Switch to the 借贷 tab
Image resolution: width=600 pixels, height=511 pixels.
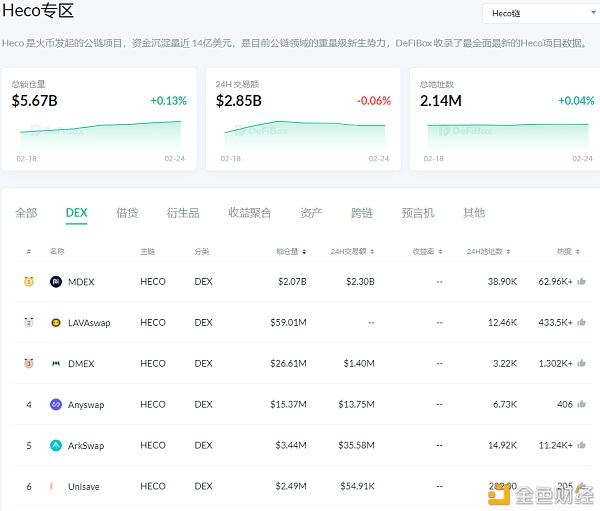pyautogui.click(x=127, y=213)
